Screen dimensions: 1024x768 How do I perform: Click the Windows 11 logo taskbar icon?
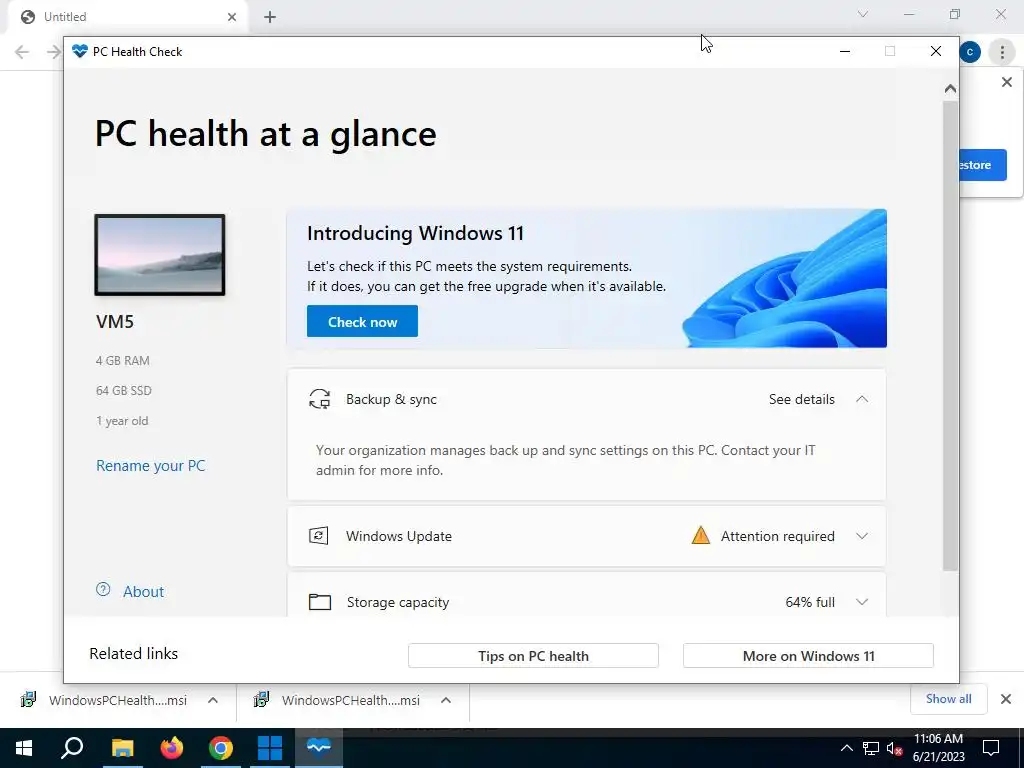tap(270, 748)
